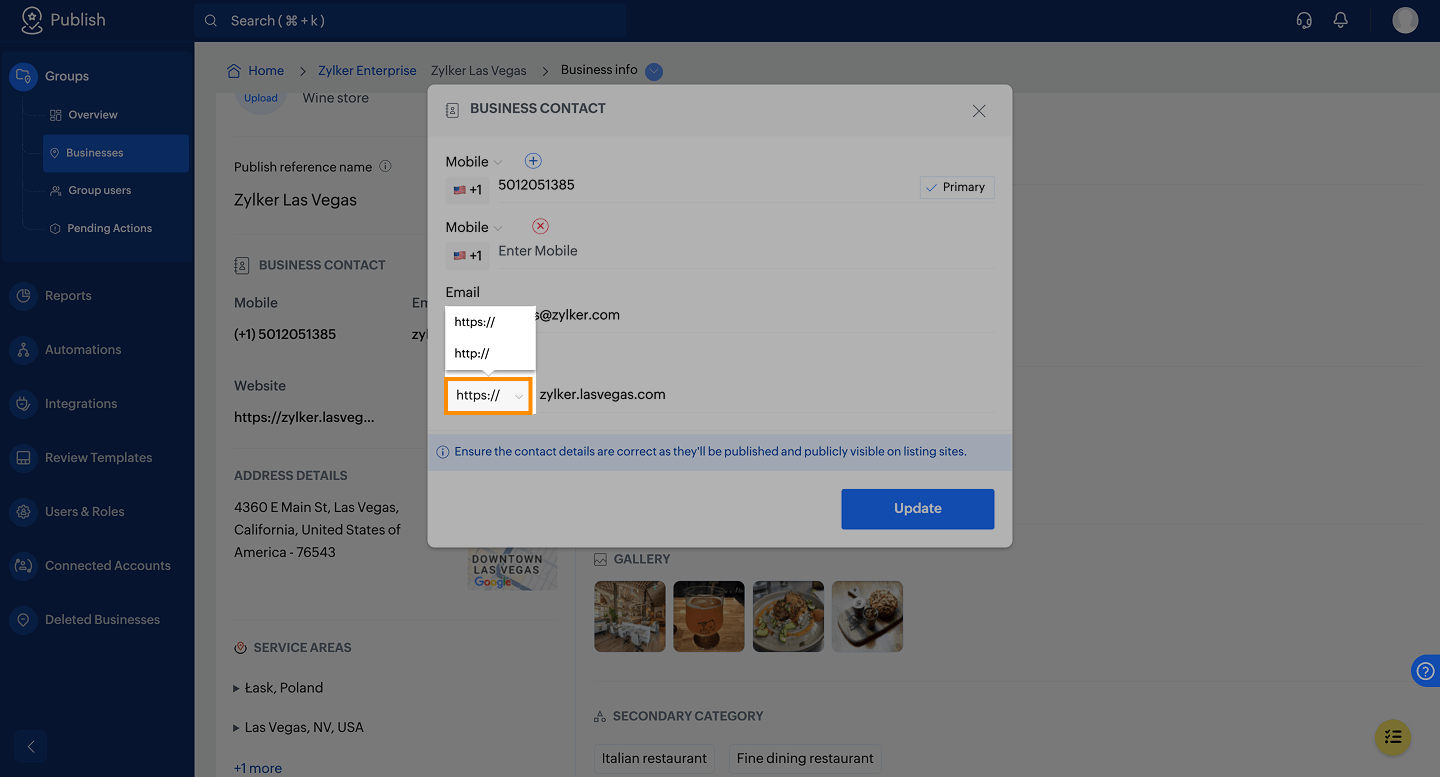Screen dimensions: 1440x777
Task: Click the Enter Mobile input field
Action: coord(745,252)
